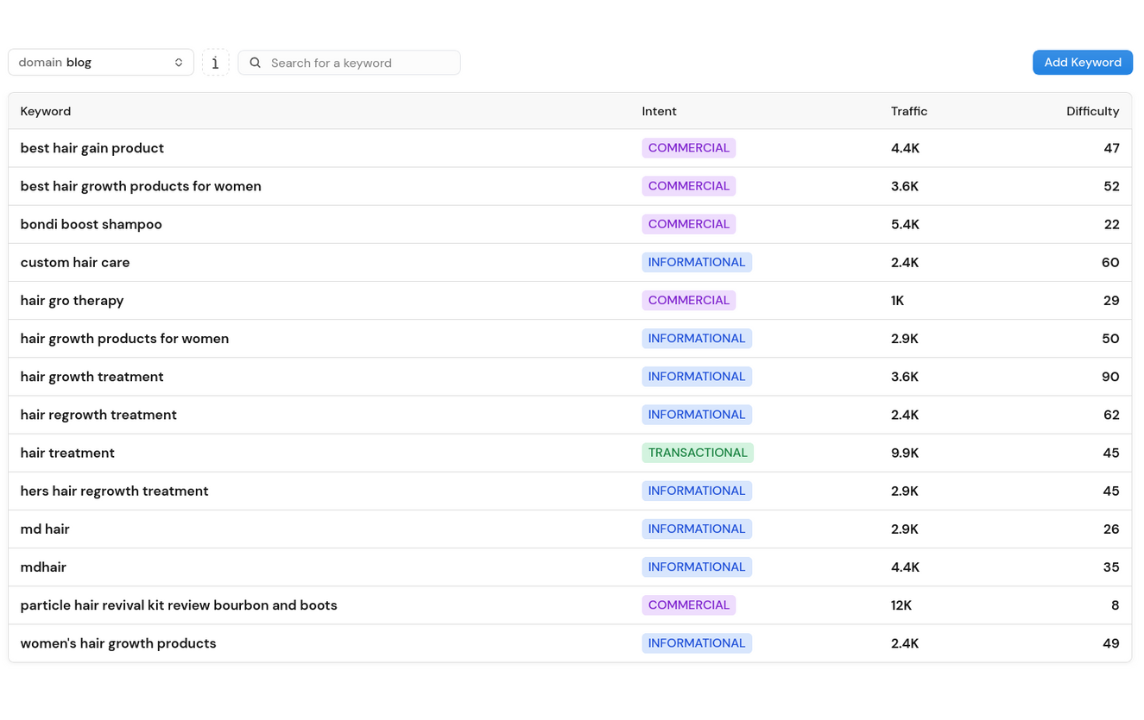Image resolution: width=1144 pixels, height=720 pixels.
Task: Click difficulty 35 for mdhair
Action: point(1111,567)
